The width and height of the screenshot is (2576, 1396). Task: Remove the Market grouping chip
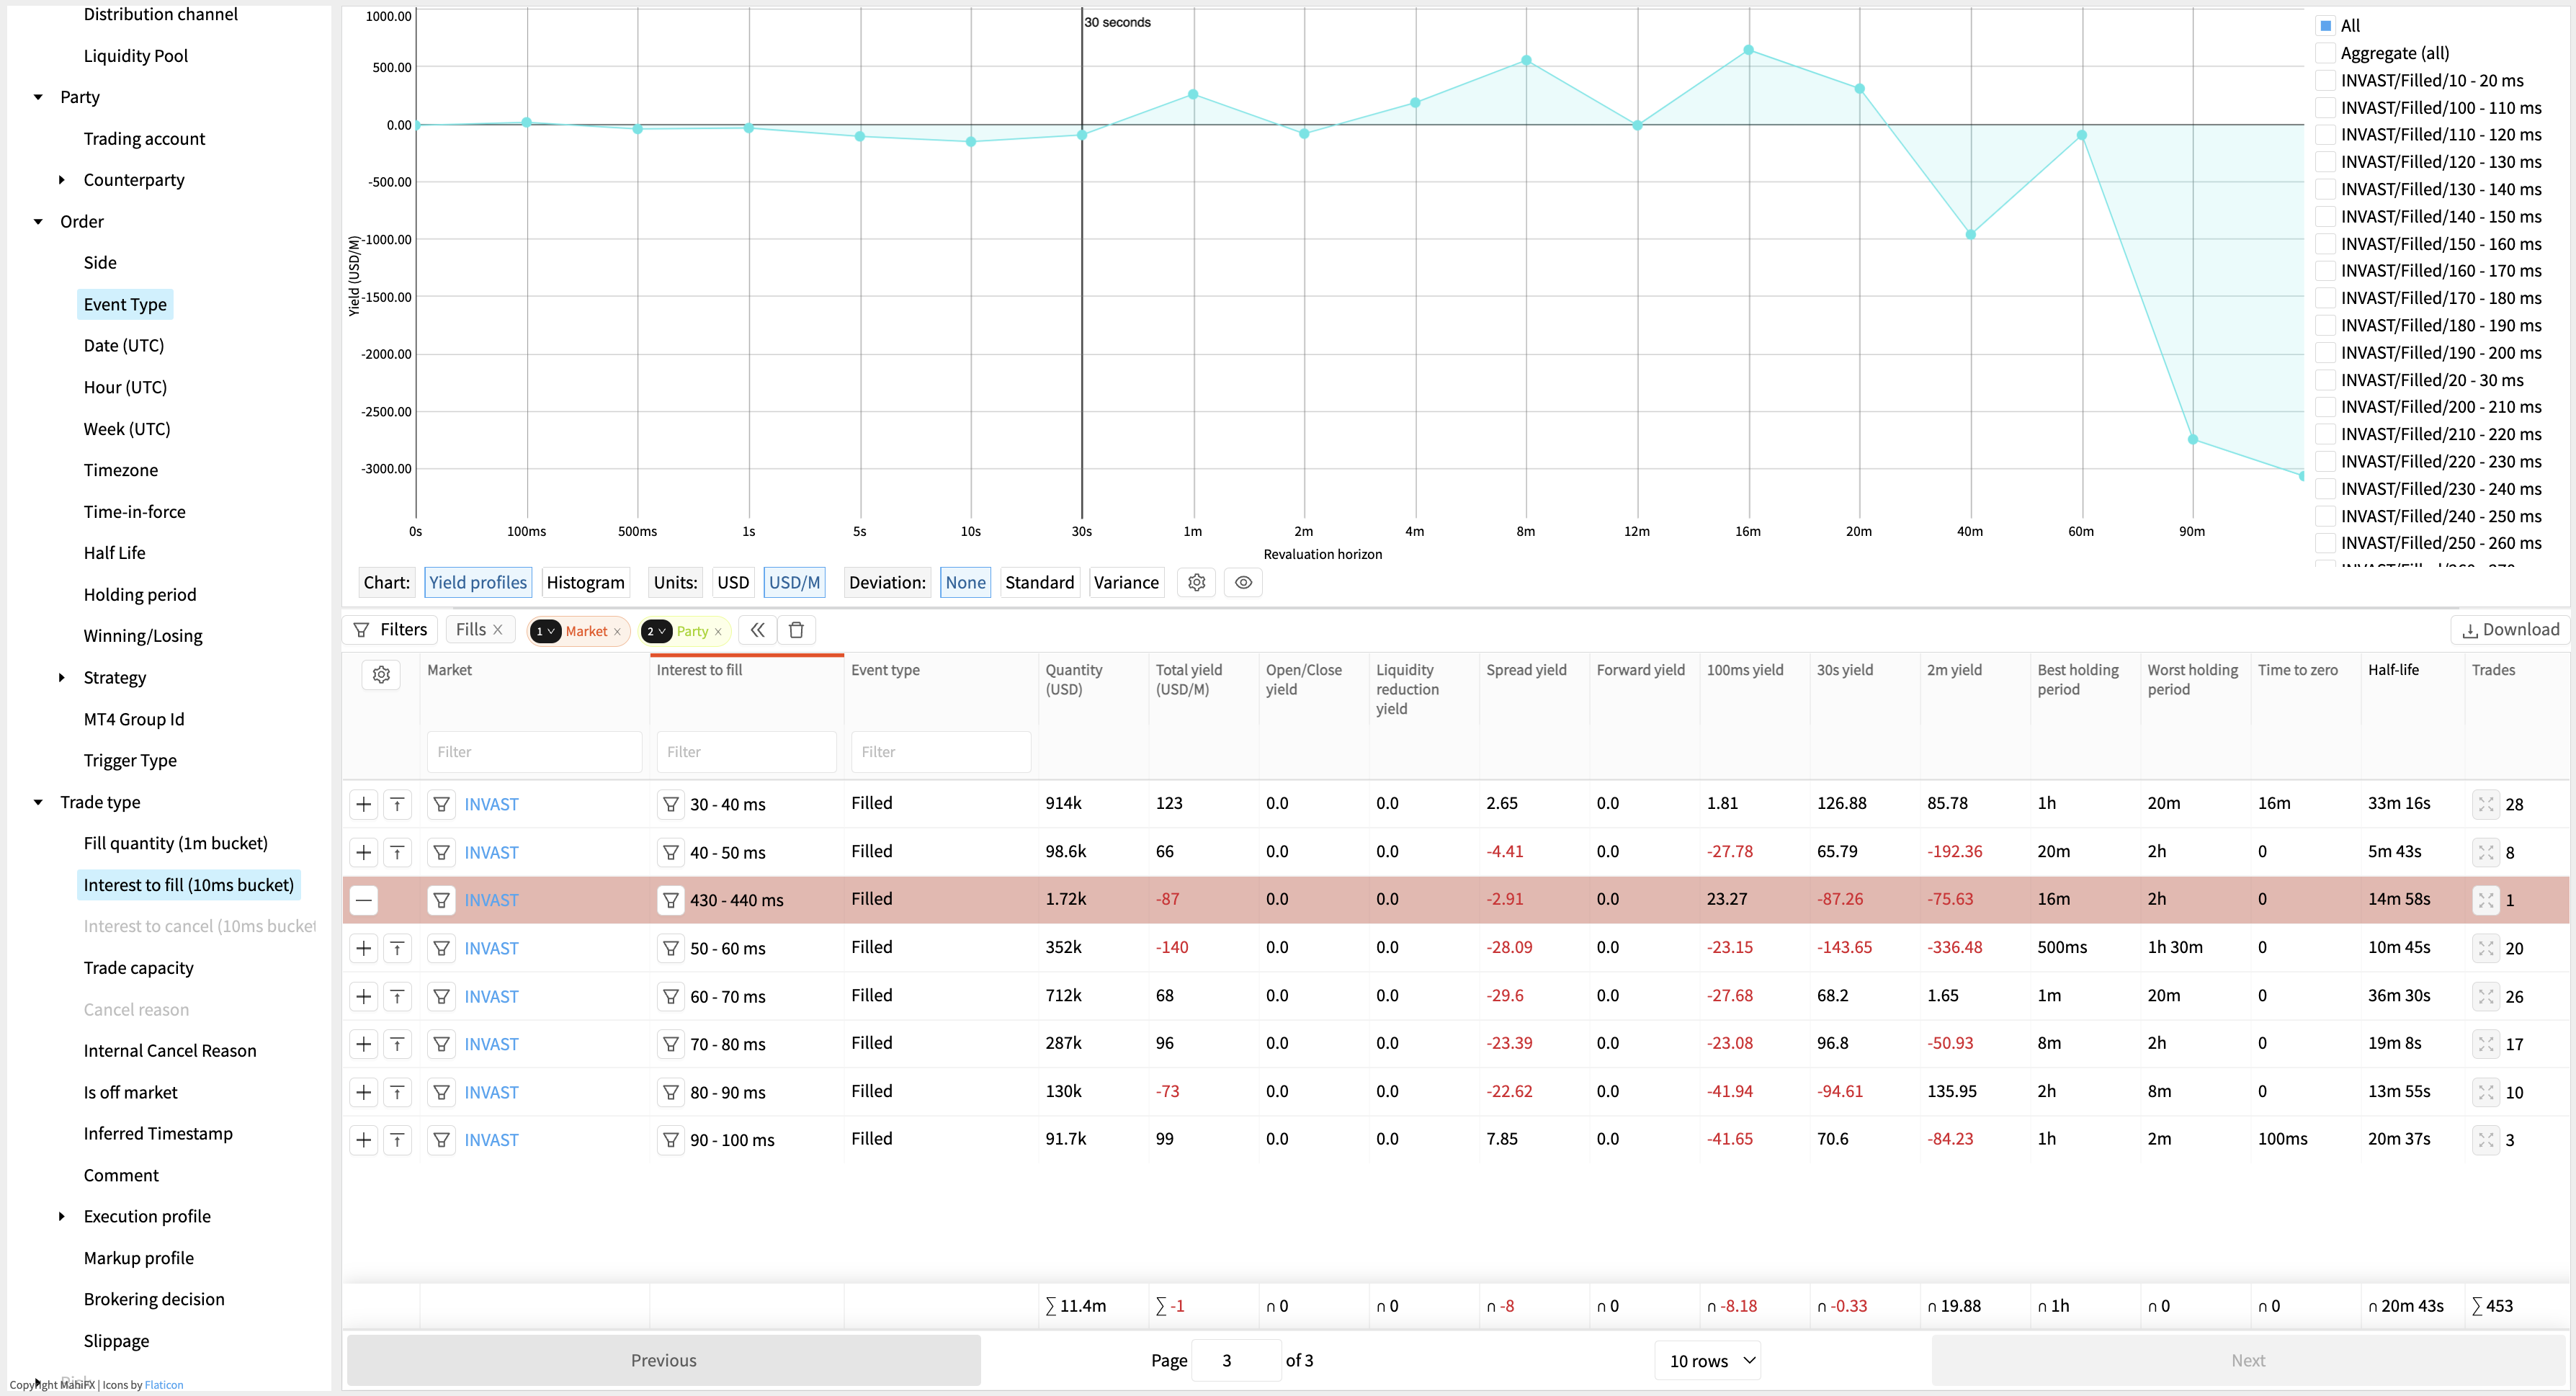(x=617, y=631)
